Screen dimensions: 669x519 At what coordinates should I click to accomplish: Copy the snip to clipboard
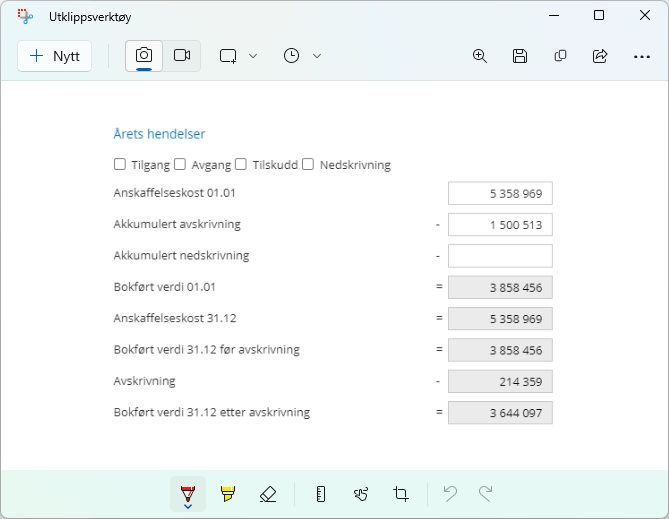tap(560, 56)
